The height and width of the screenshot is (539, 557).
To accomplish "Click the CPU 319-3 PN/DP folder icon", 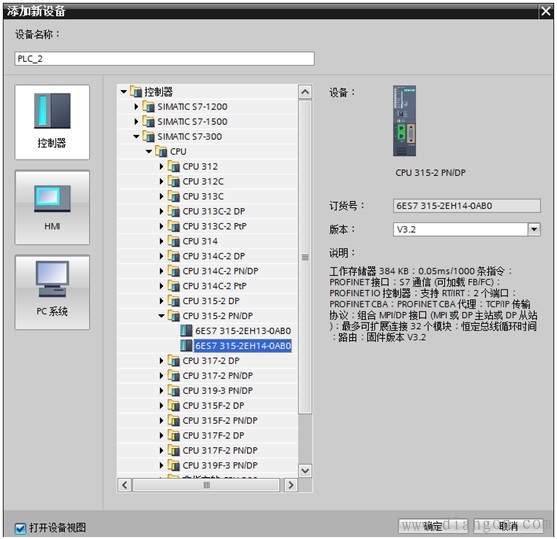I will tap(173, 390).
